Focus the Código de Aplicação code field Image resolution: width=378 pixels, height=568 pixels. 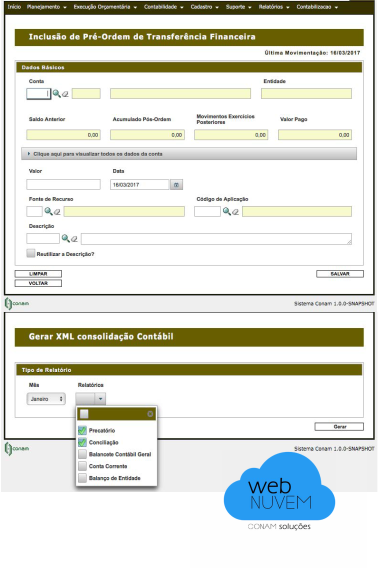click(x=207, y=212)
